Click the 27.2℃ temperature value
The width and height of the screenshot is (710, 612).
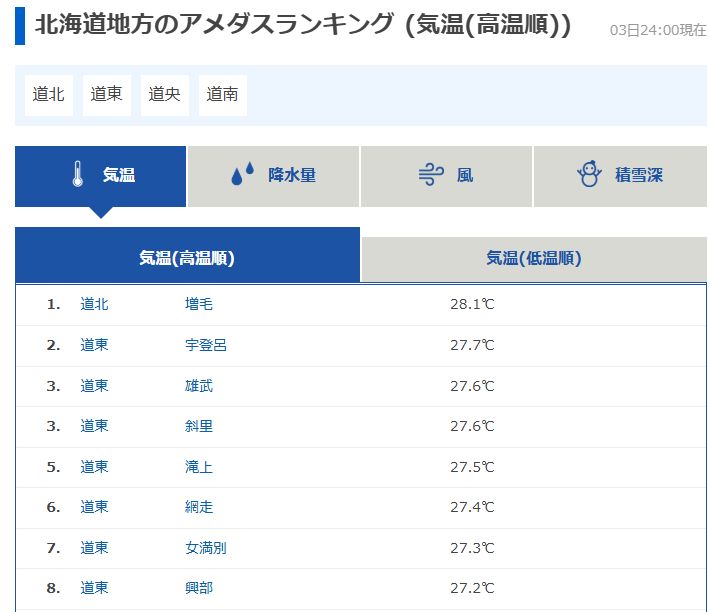point(472,588)
